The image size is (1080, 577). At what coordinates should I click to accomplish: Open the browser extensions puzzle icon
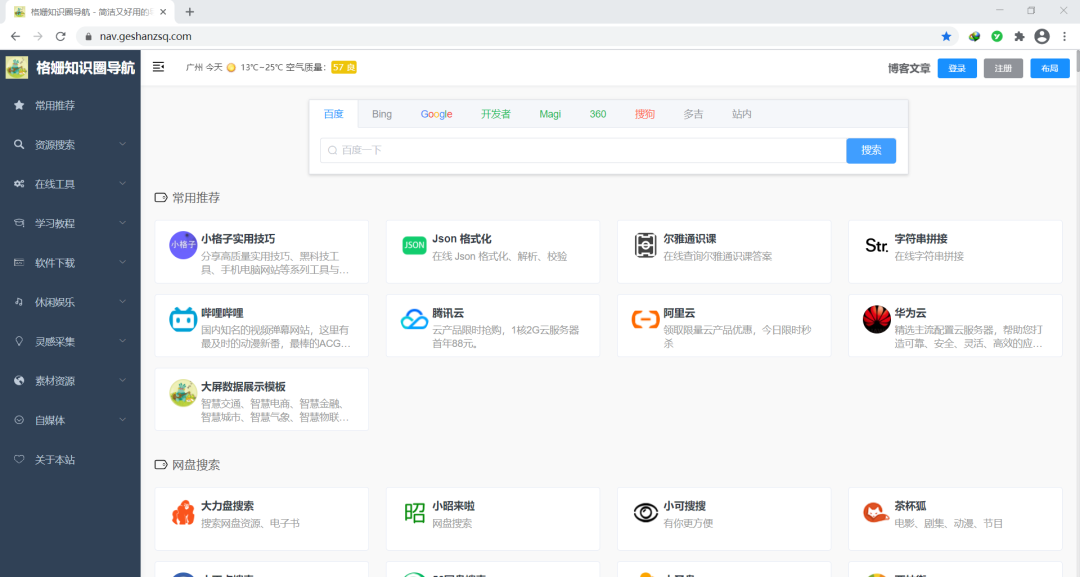[1019, 36]
